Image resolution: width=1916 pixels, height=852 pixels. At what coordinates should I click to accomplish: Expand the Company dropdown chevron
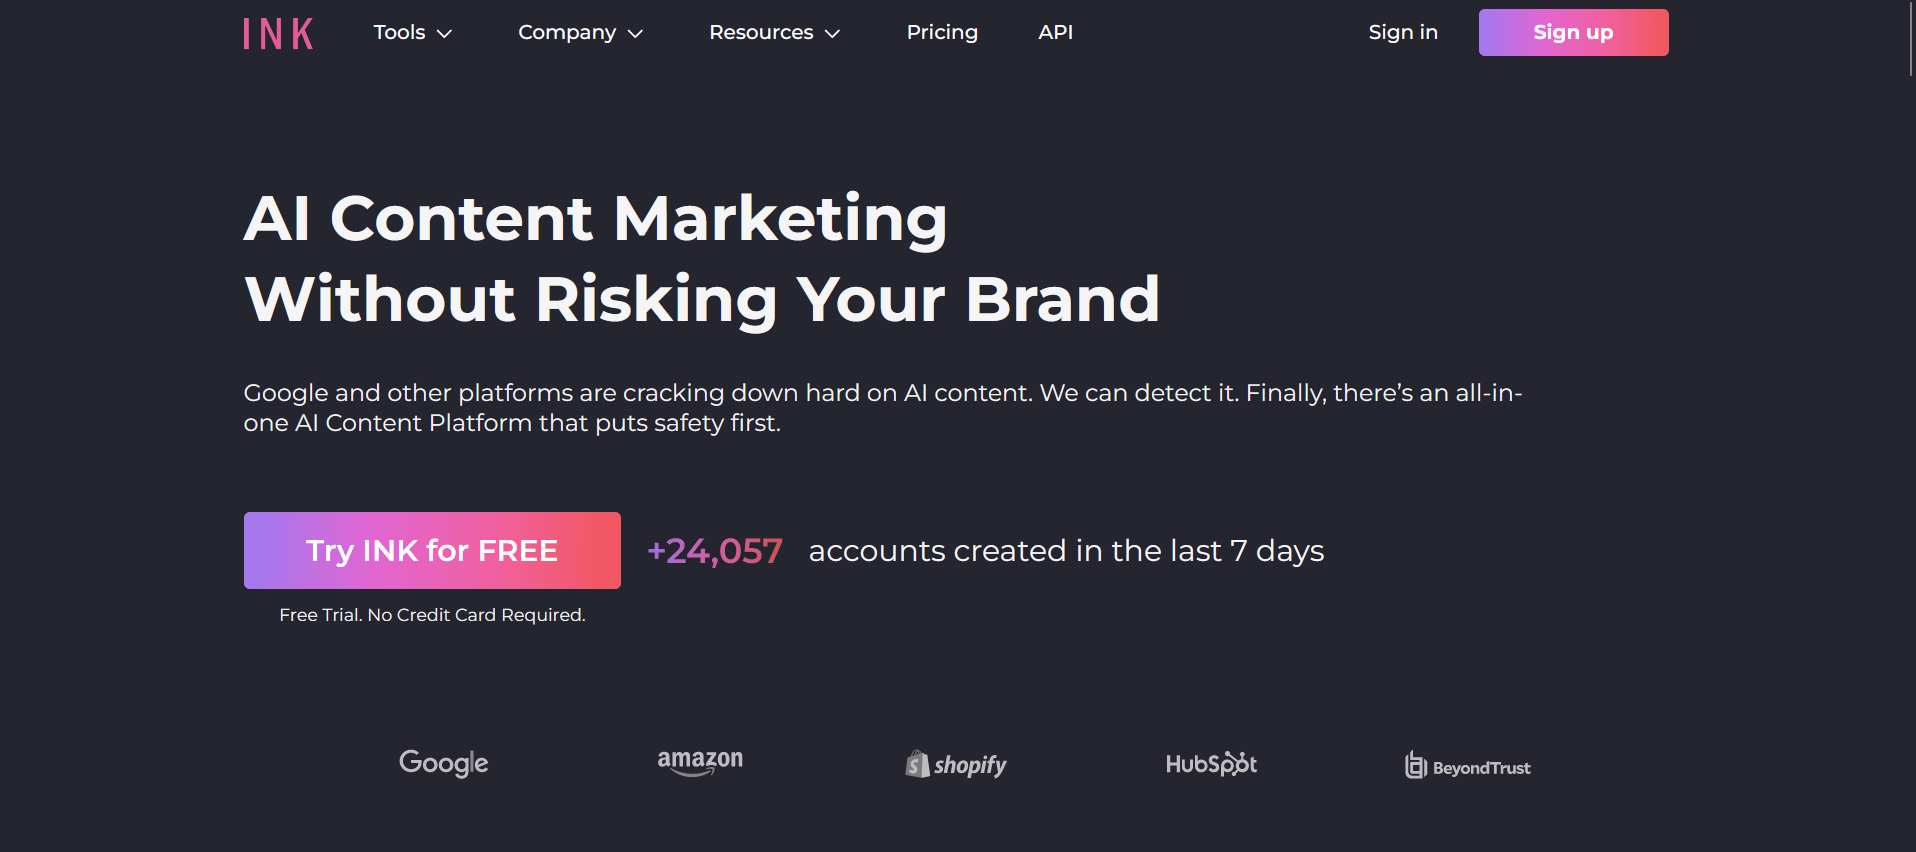pyautogui.click(x=635, y=34)
